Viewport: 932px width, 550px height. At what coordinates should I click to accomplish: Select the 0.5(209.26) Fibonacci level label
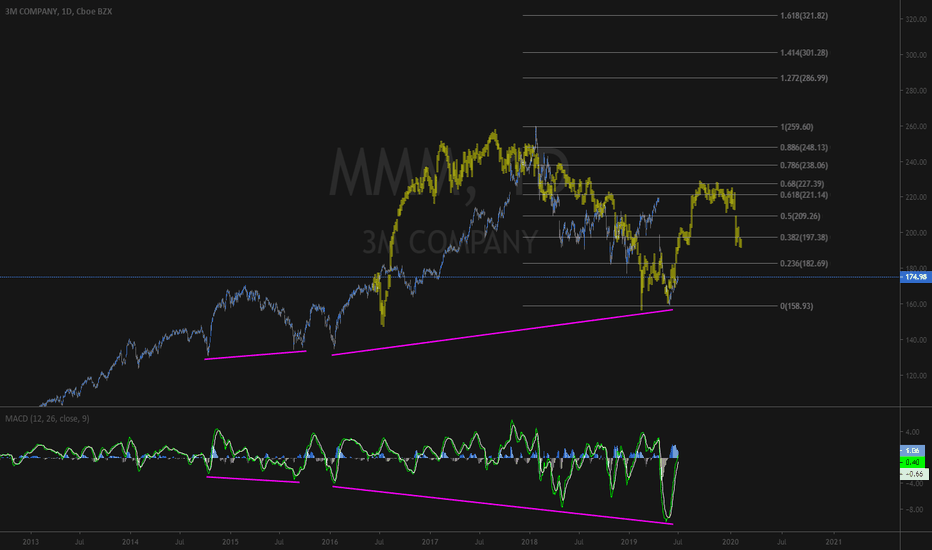[800, 216]
